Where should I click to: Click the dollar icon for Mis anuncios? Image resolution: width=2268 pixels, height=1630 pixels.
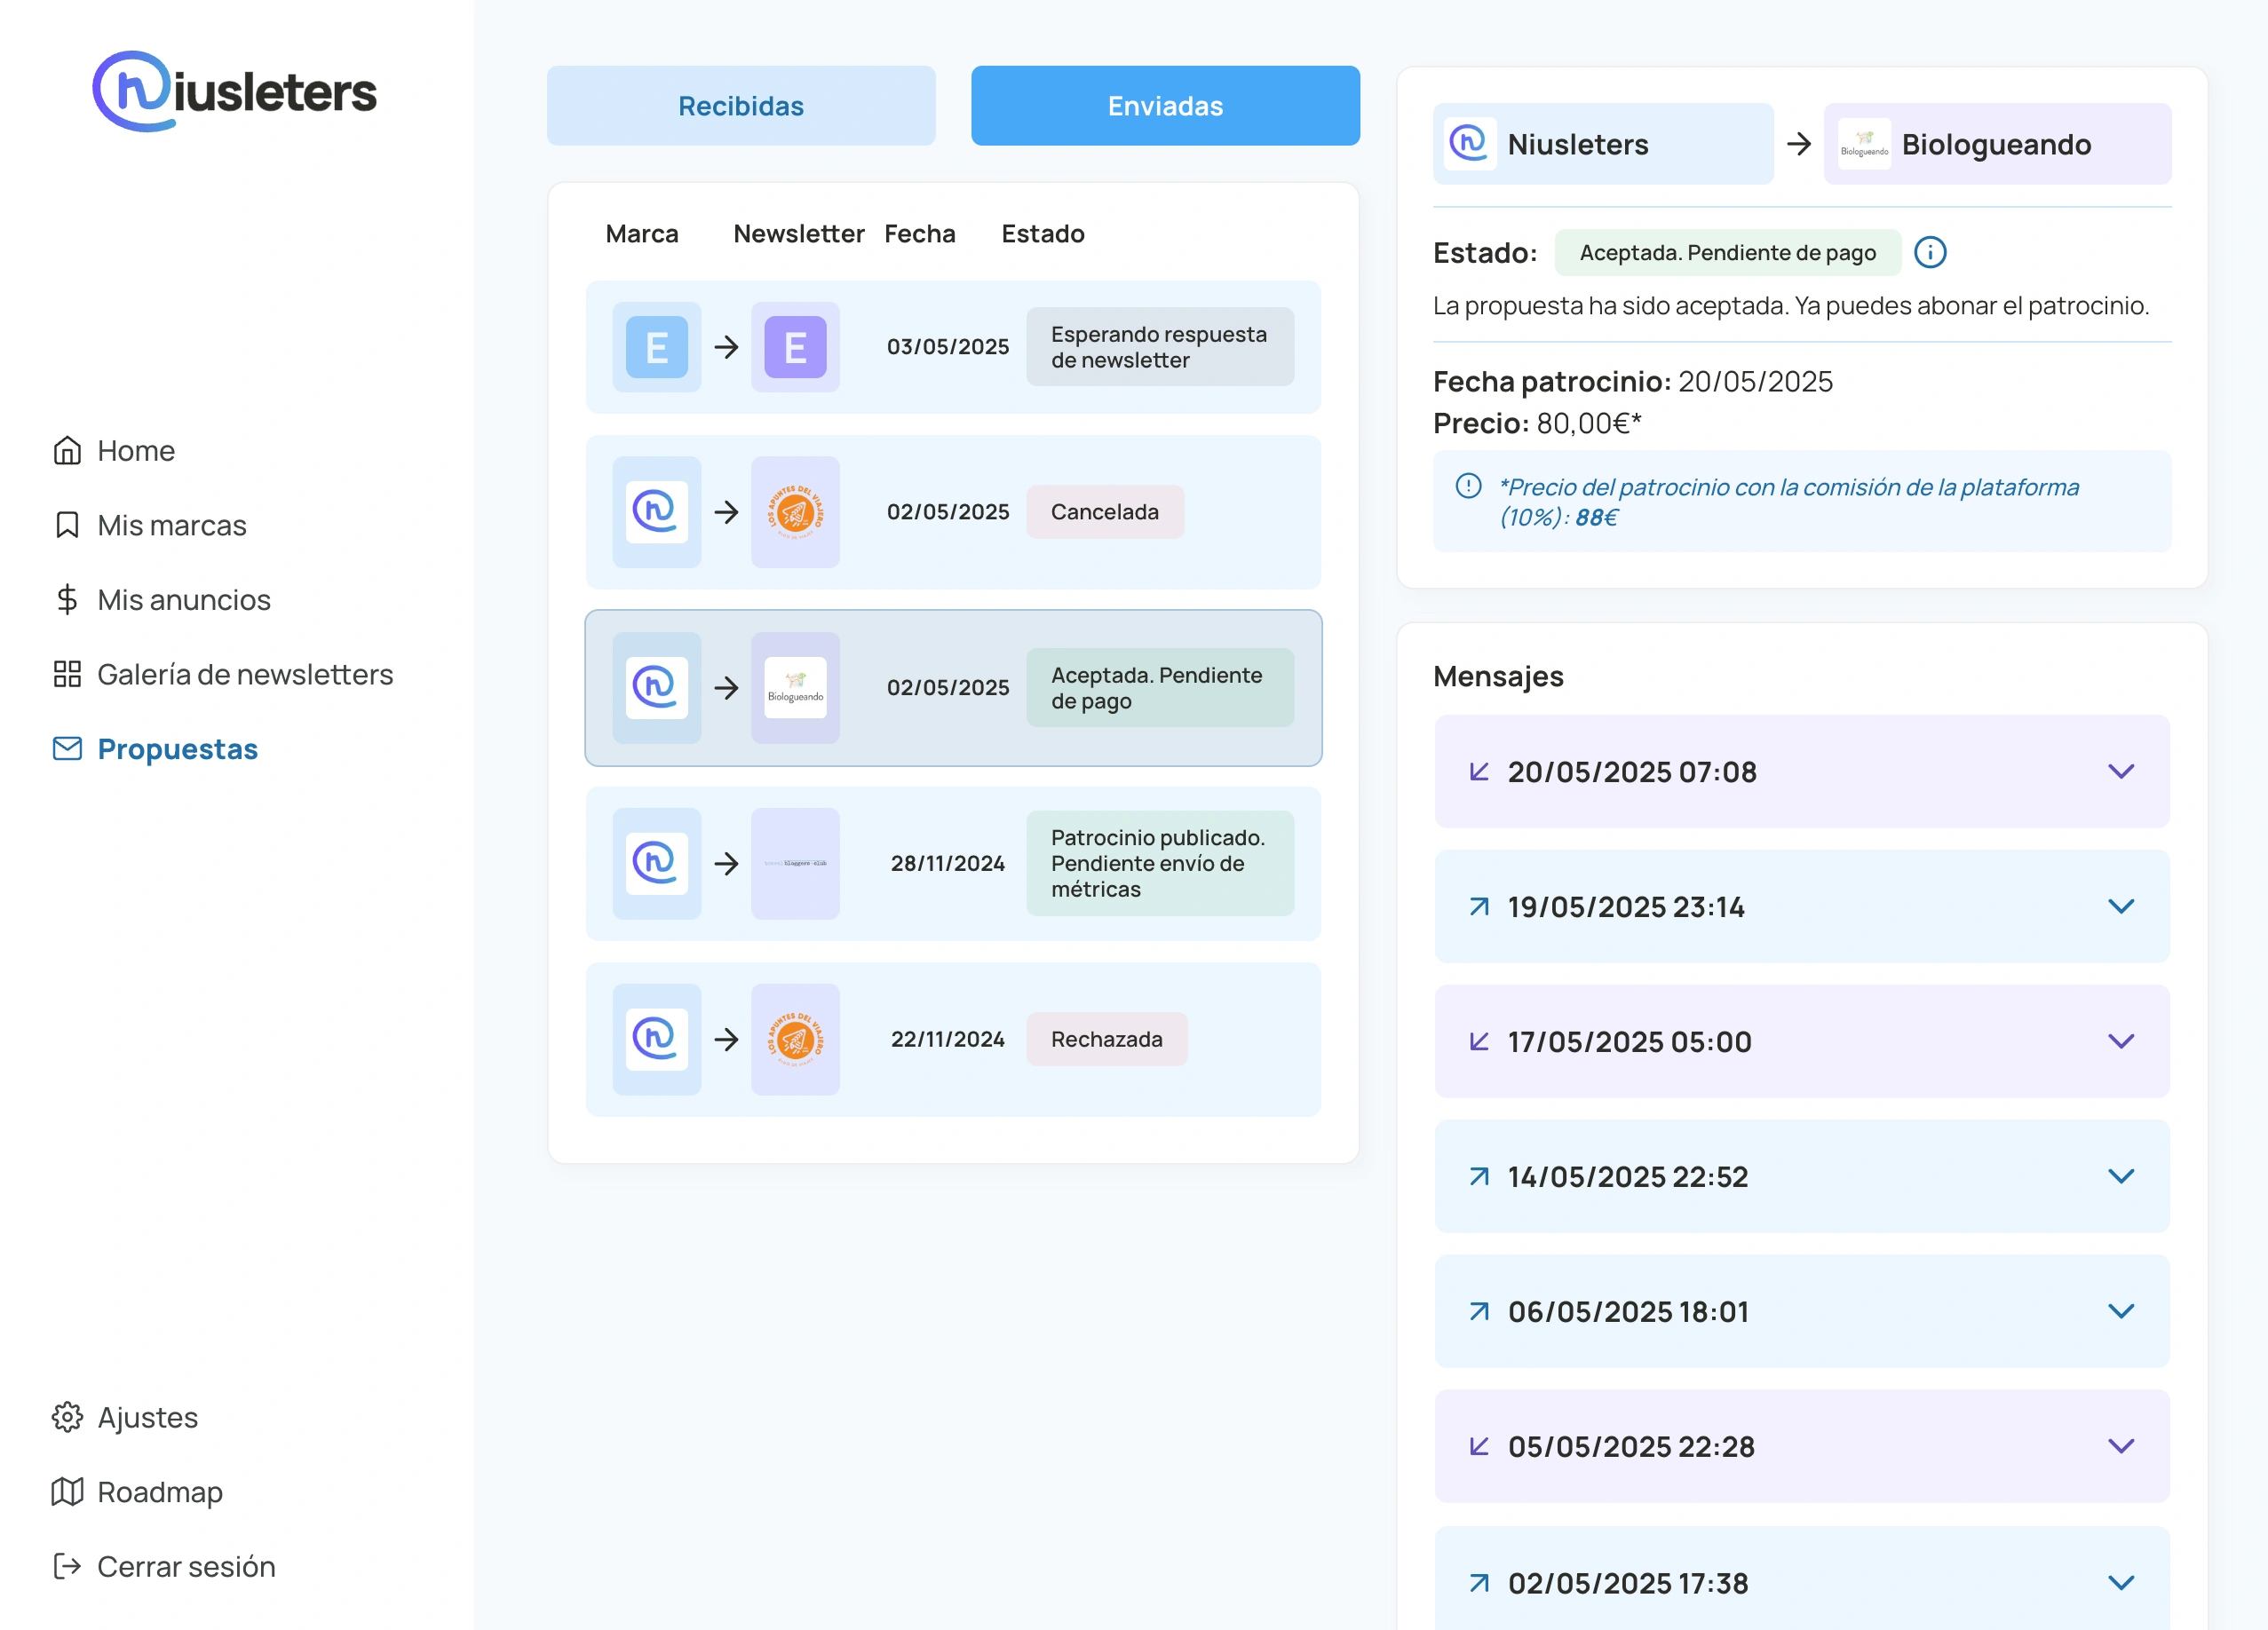[x=67, y=600]
